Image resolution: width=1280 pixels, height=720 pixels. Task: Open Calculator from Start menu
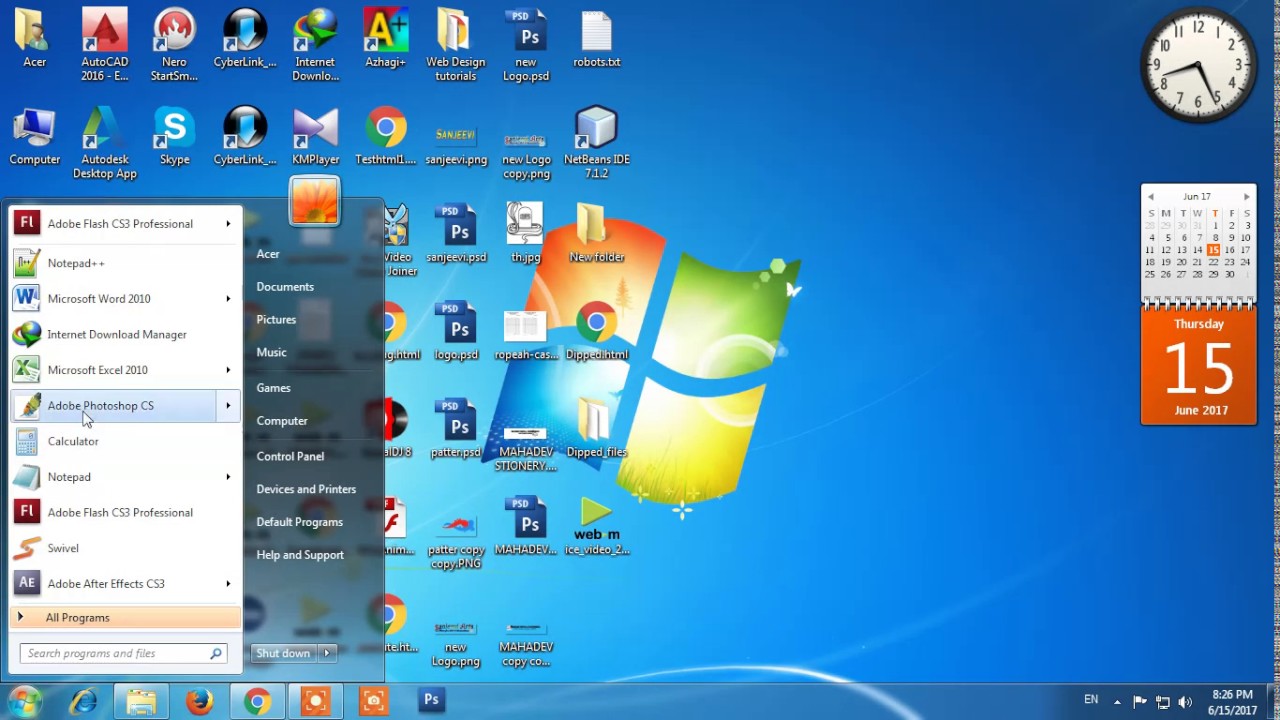pyautogui.click(x=126, y=441)
